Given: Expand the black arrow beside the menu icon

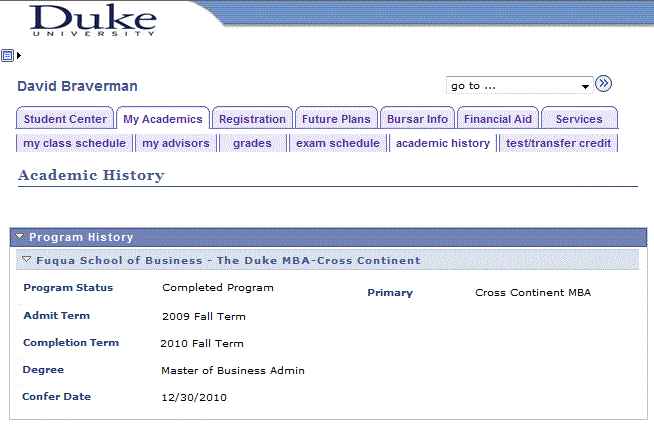Looking at the screenshot, I should tap(19, 55).
